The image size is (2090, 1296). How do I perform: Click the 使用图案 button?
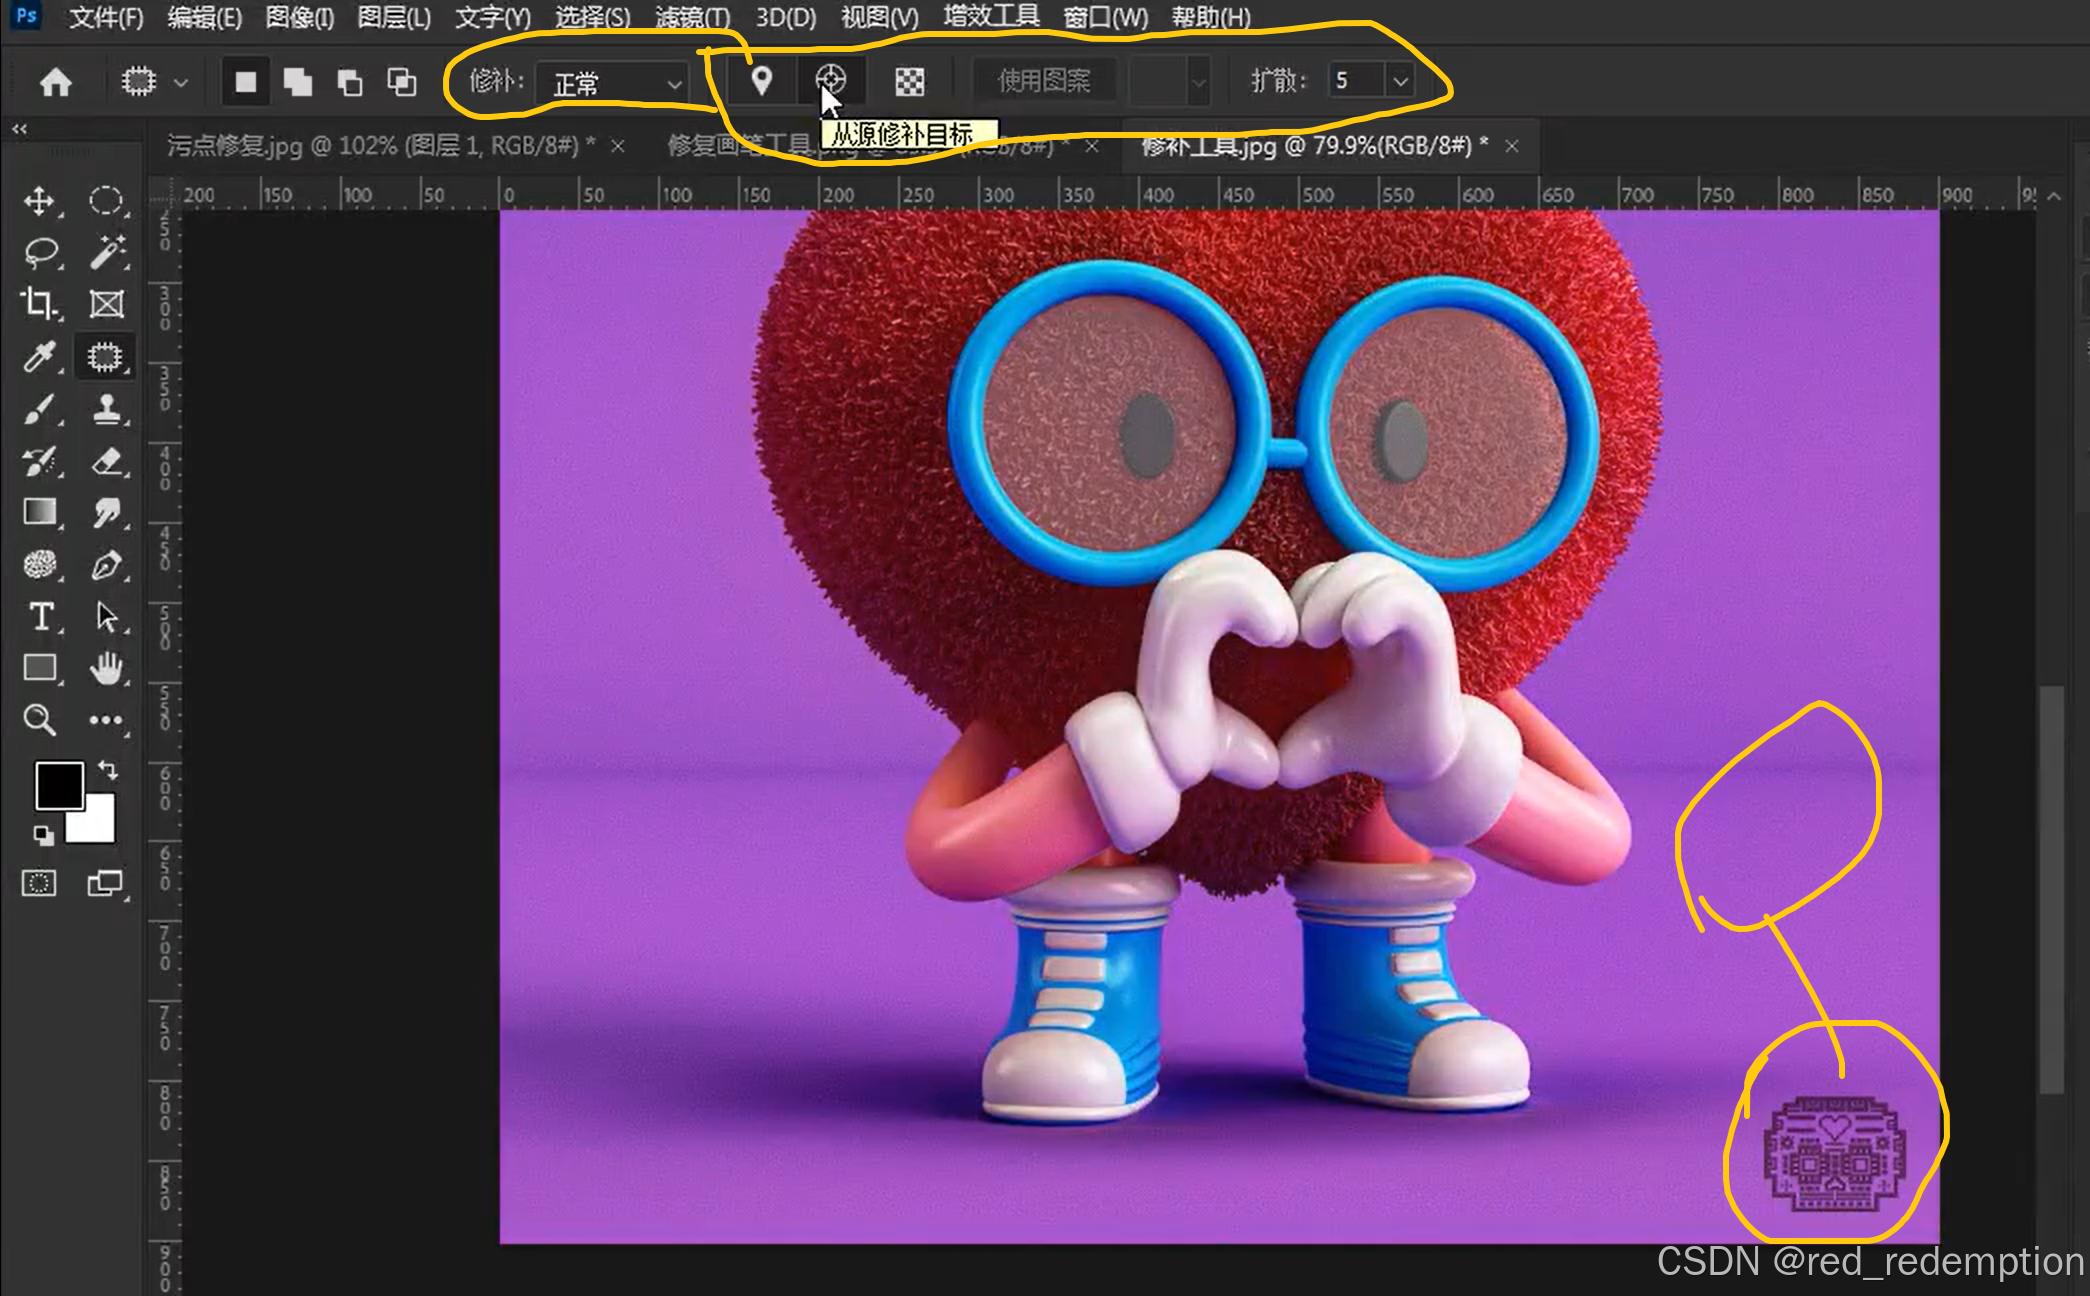click(1044, 80)
